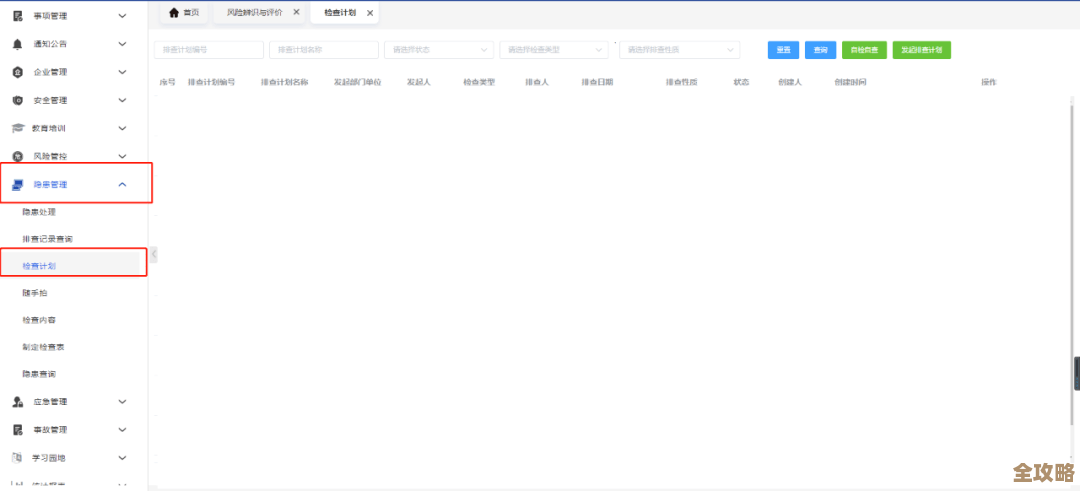Expand the 事项管理 menu chevron
Image resolution: width=1080 pixels, height=491 pixels.
click(x=123, y=15)
